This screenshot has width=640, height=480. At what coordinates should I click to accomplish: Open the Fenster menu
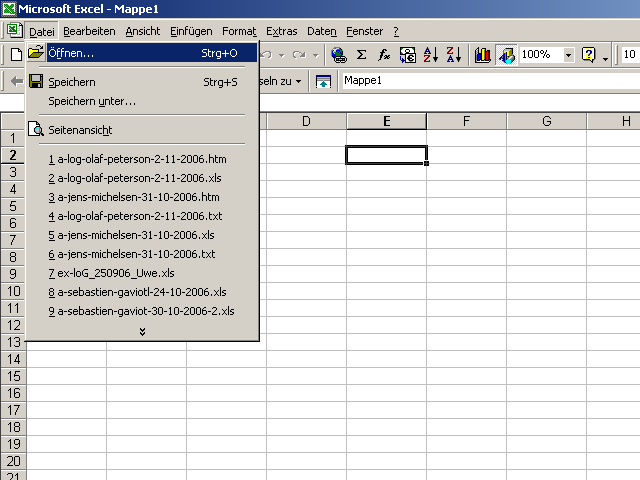point(364,31)
